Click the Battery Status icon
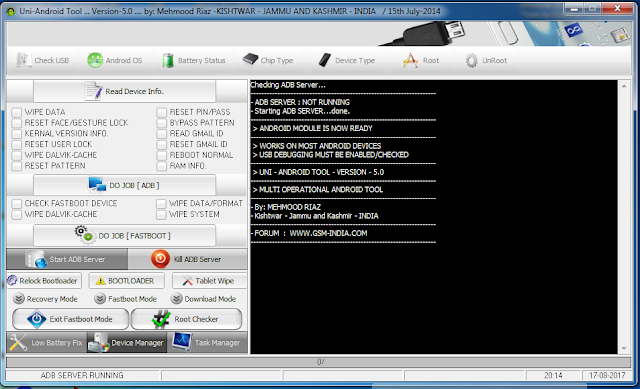640x389 pixels. [x=168, y=60]
